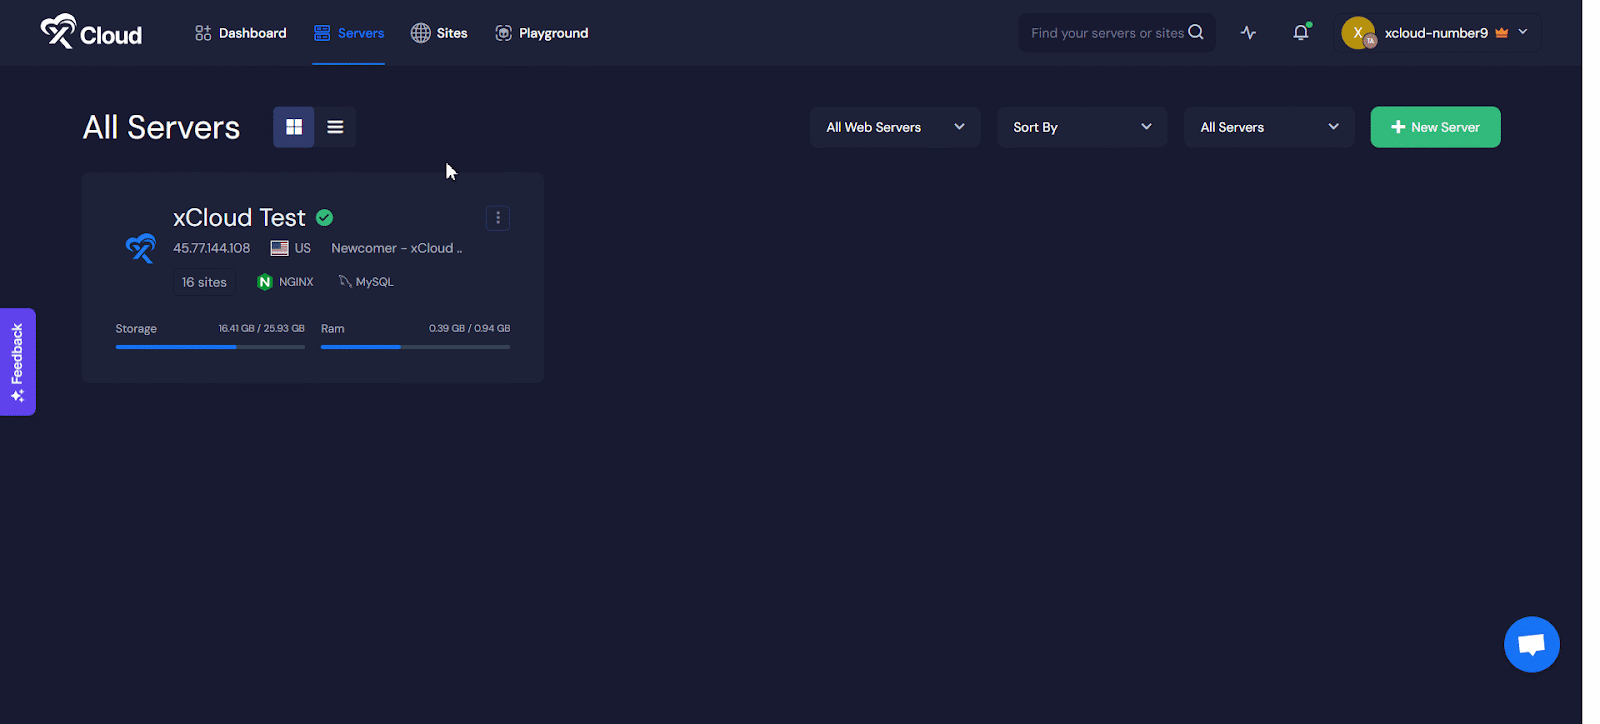Click the Ram usage bar
The image size is (1600, 724).
click(x=415, y=347)
